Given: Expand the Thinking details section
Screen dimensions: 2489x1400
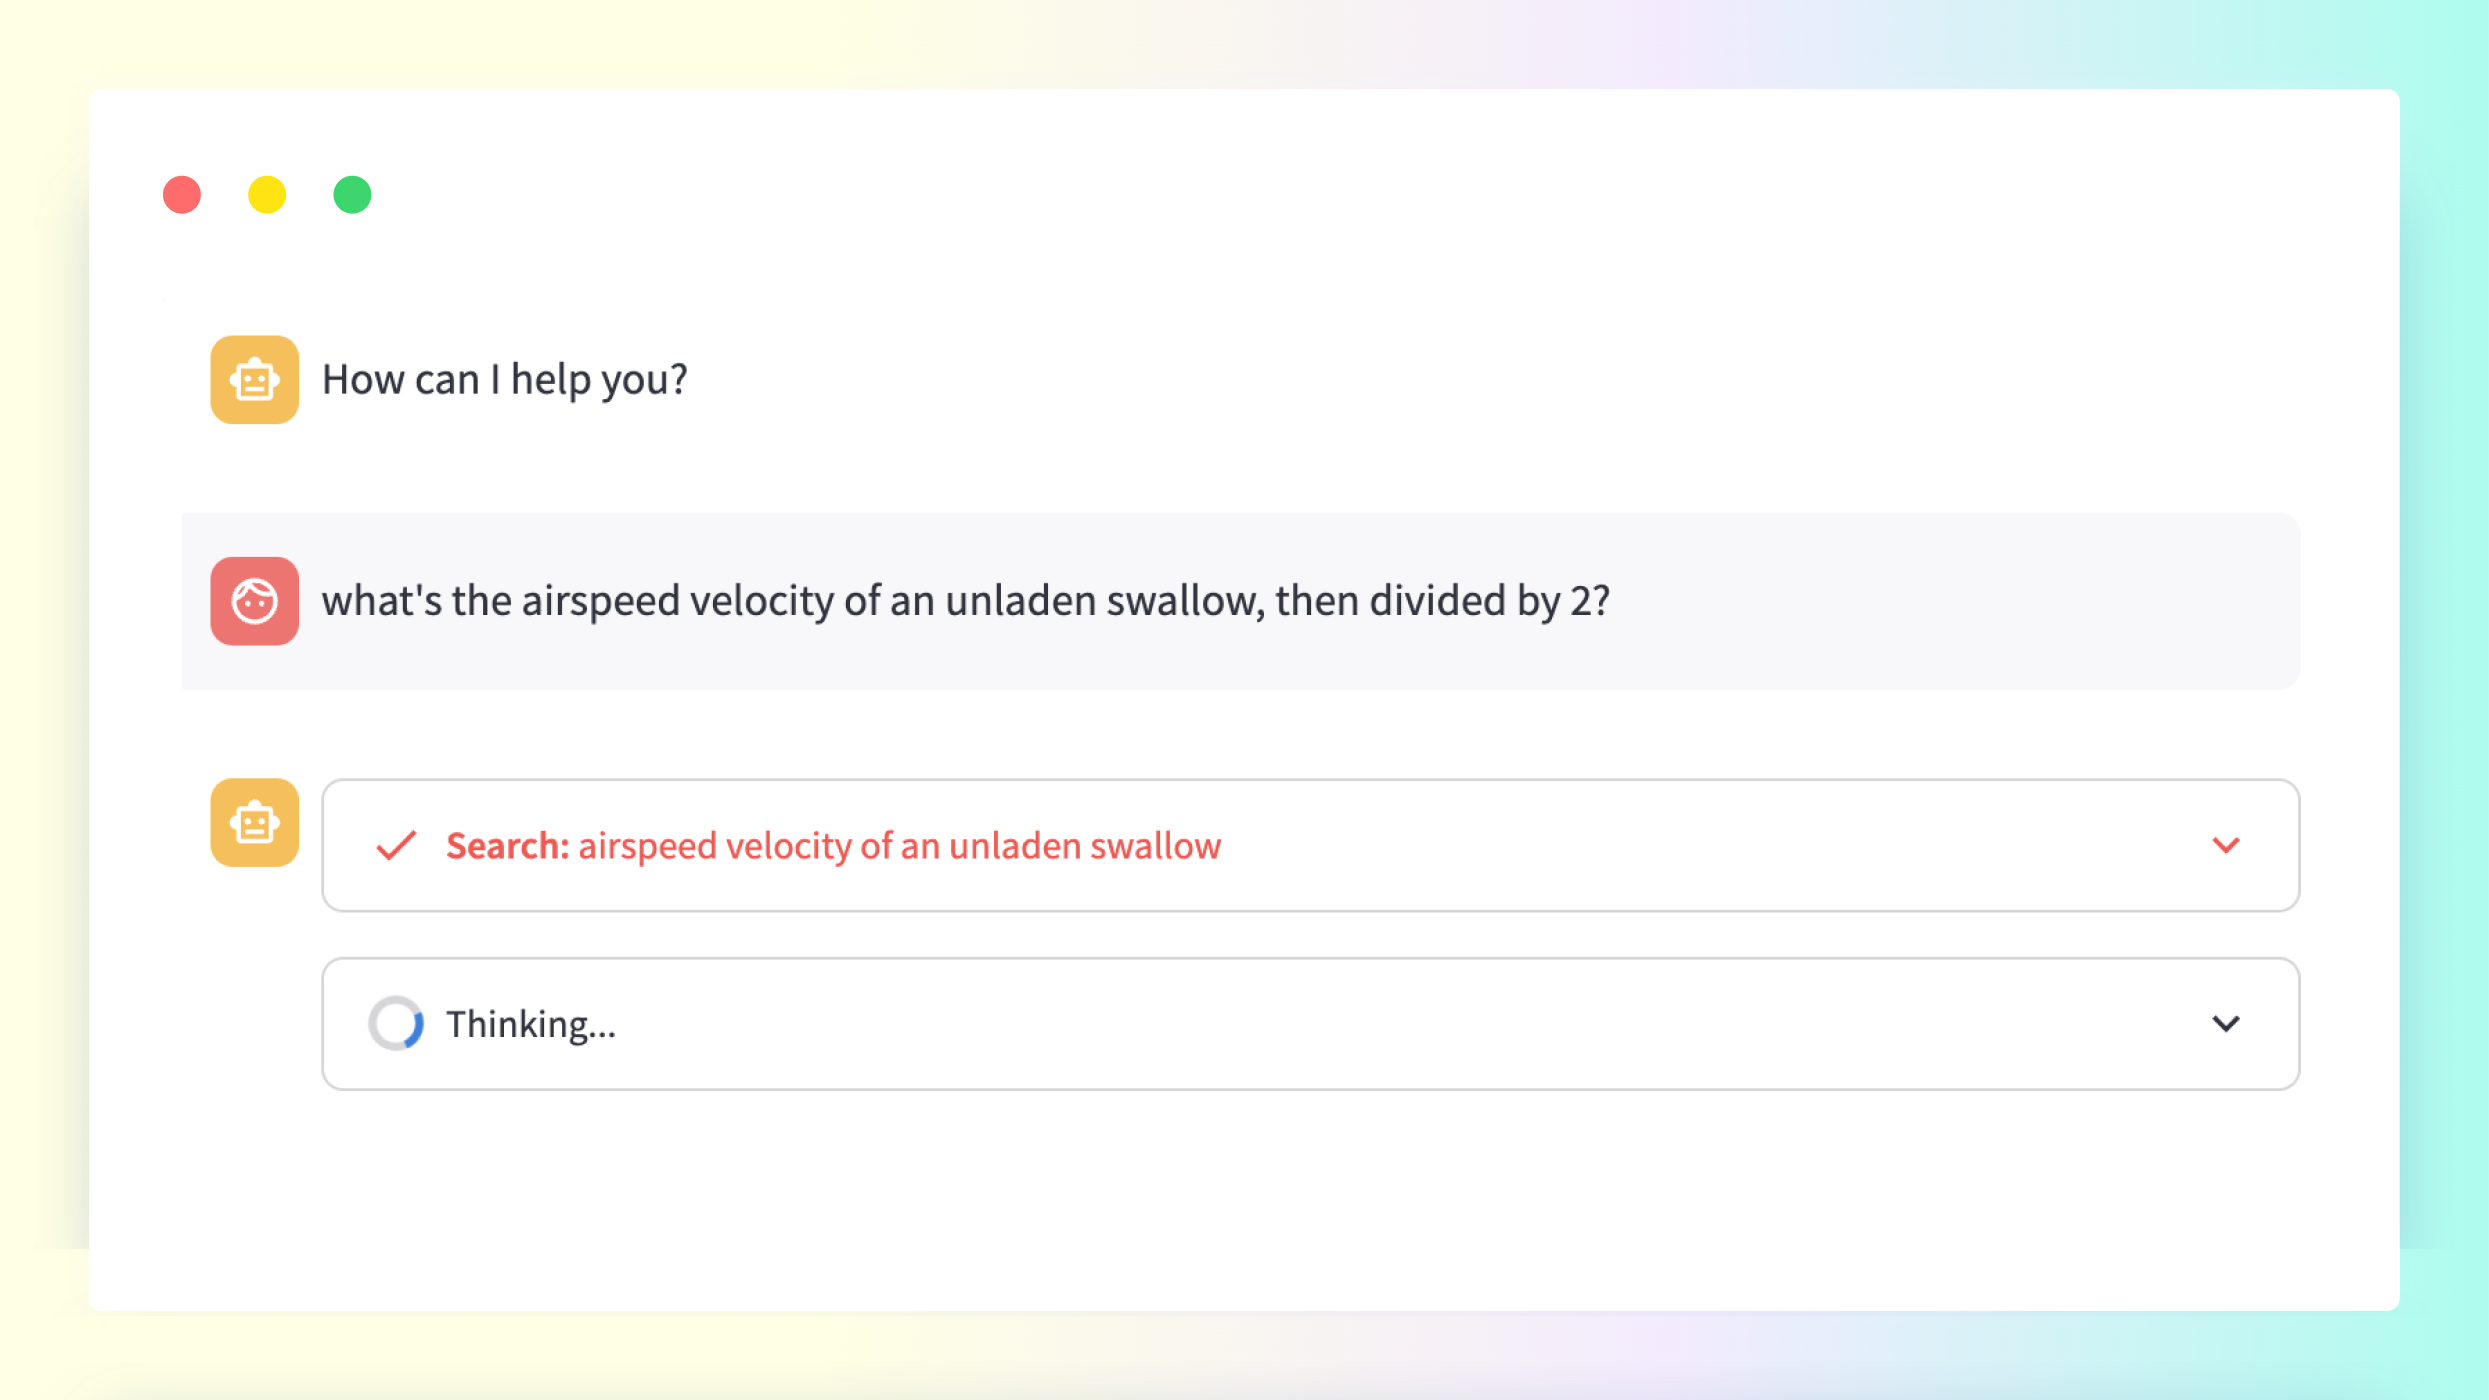Looking at the screenshot, I should pos(2227,1023).
